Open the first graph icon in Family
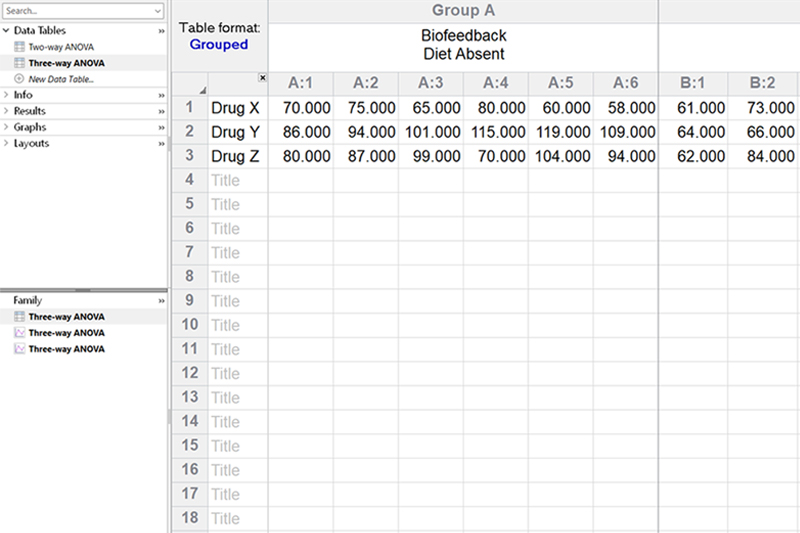This screenshot has width=800, height=533. (19, 333)
